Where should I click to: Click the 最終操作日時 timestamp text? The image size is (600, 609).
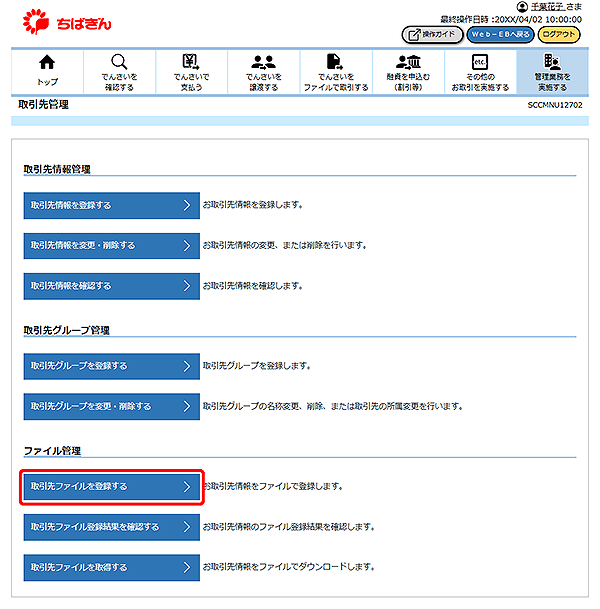511,19
